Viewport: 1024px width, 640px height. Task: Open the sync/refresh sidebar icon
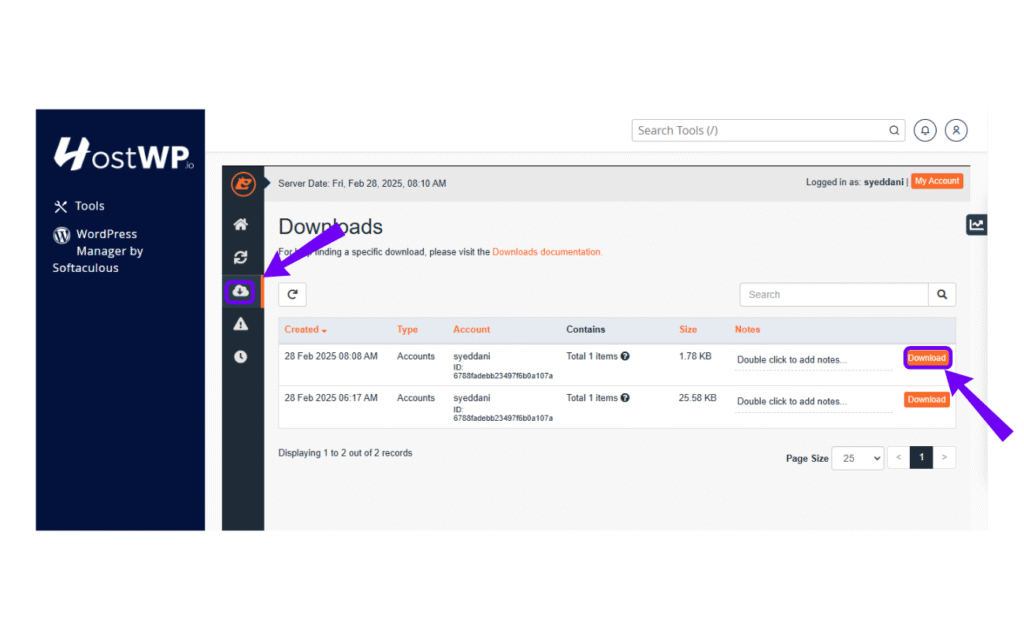click(240, 257)
